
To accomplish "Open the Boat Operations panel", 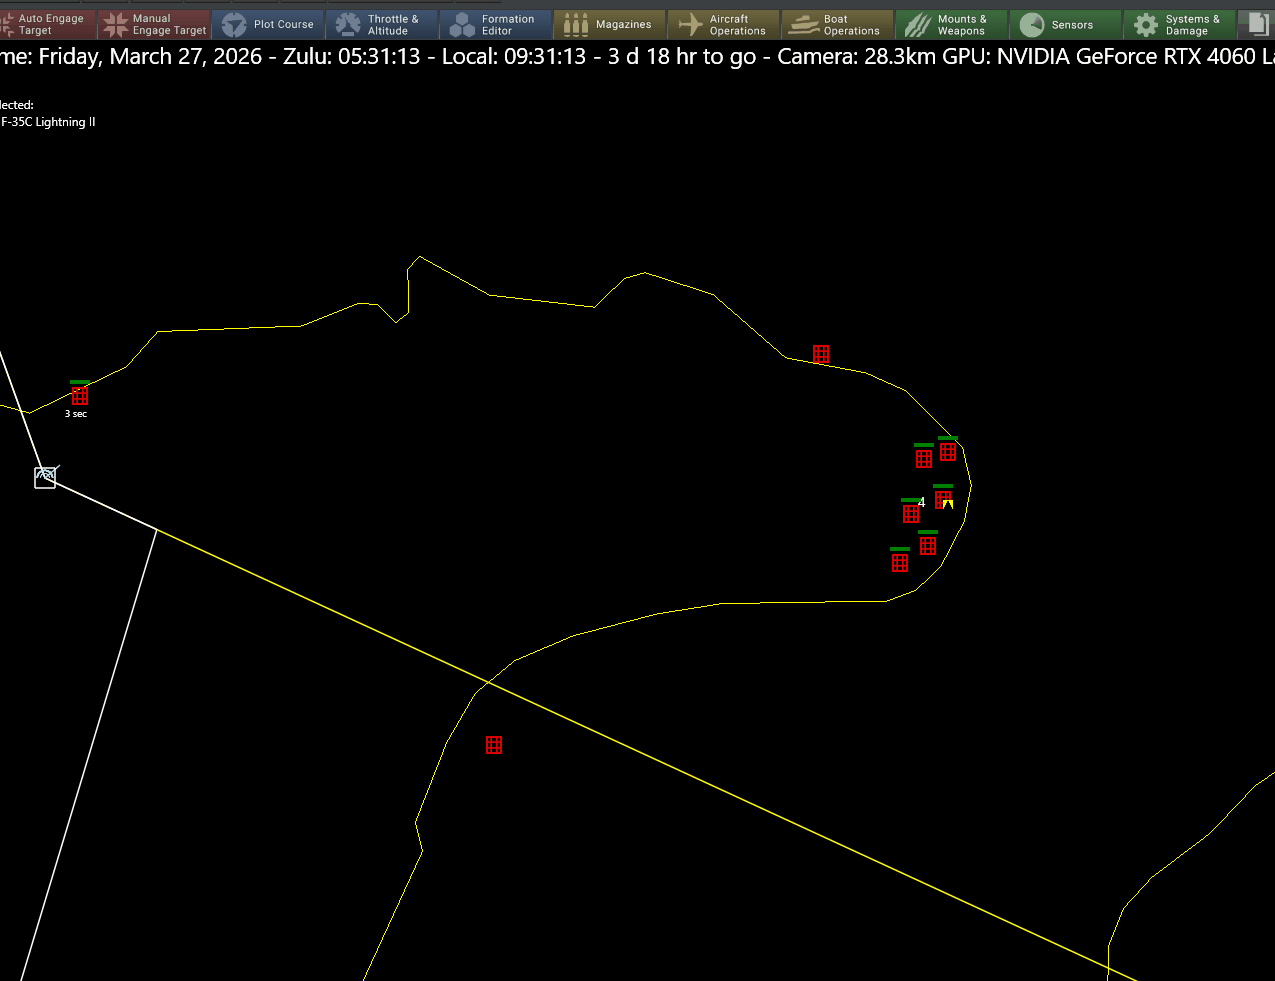I will point(838,24).
